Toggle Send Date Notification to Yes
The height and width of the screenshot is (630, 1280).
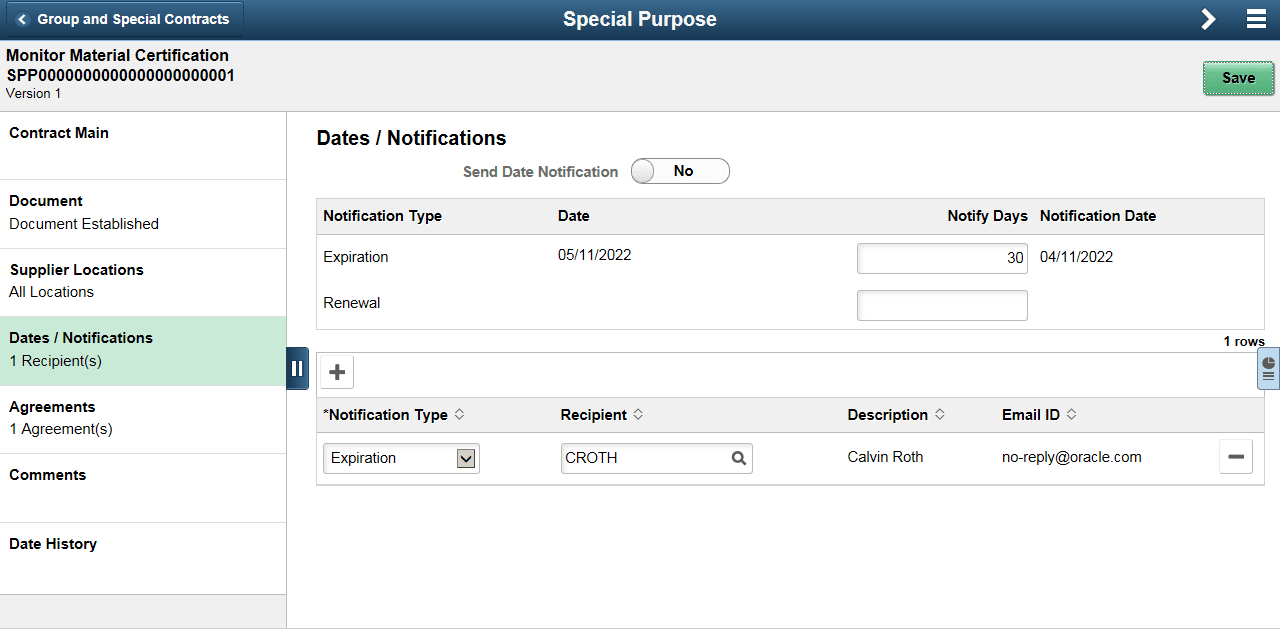tap(680, 171)
